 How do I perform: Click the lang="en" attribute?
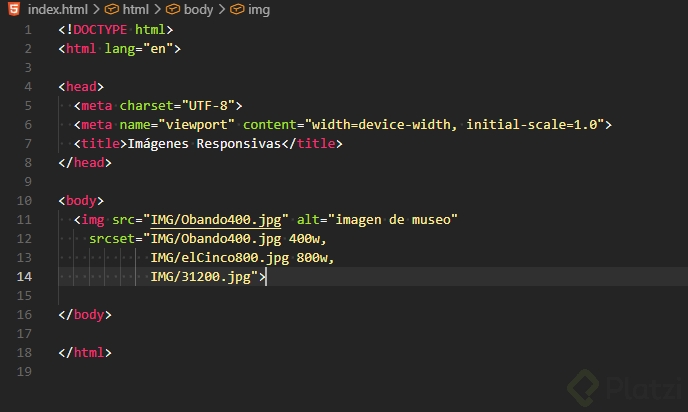pyautogui.click(x=139, y=49)
